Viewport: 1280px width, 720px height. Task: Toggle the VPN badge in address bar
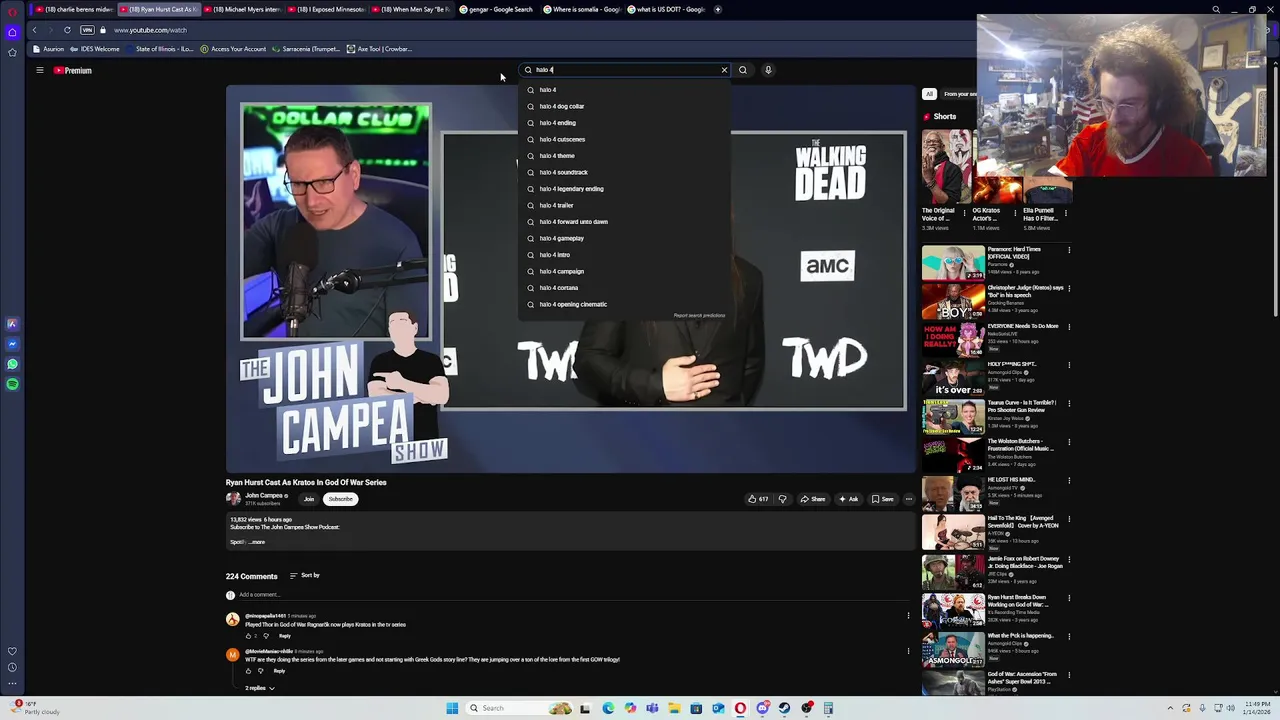(87, 30)
